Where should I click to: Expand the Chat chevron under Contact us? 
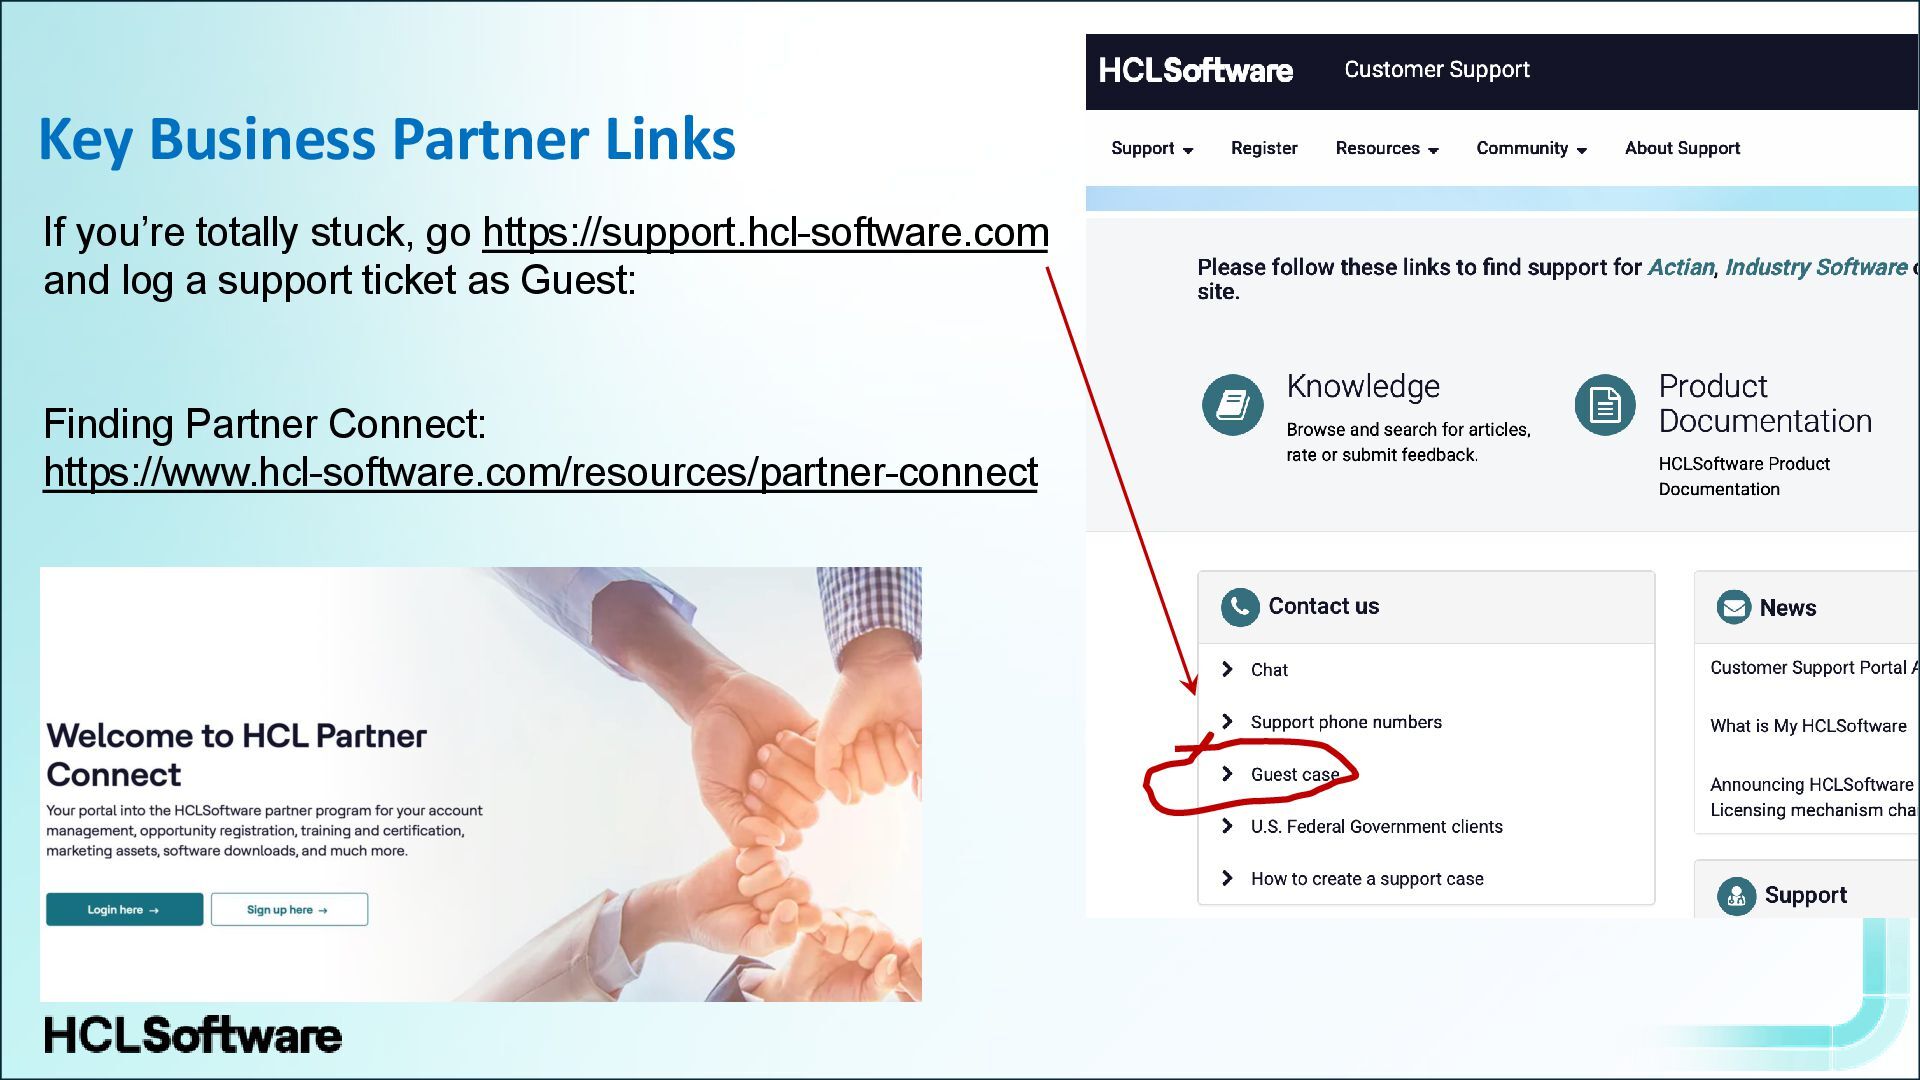coord(1227,669)
